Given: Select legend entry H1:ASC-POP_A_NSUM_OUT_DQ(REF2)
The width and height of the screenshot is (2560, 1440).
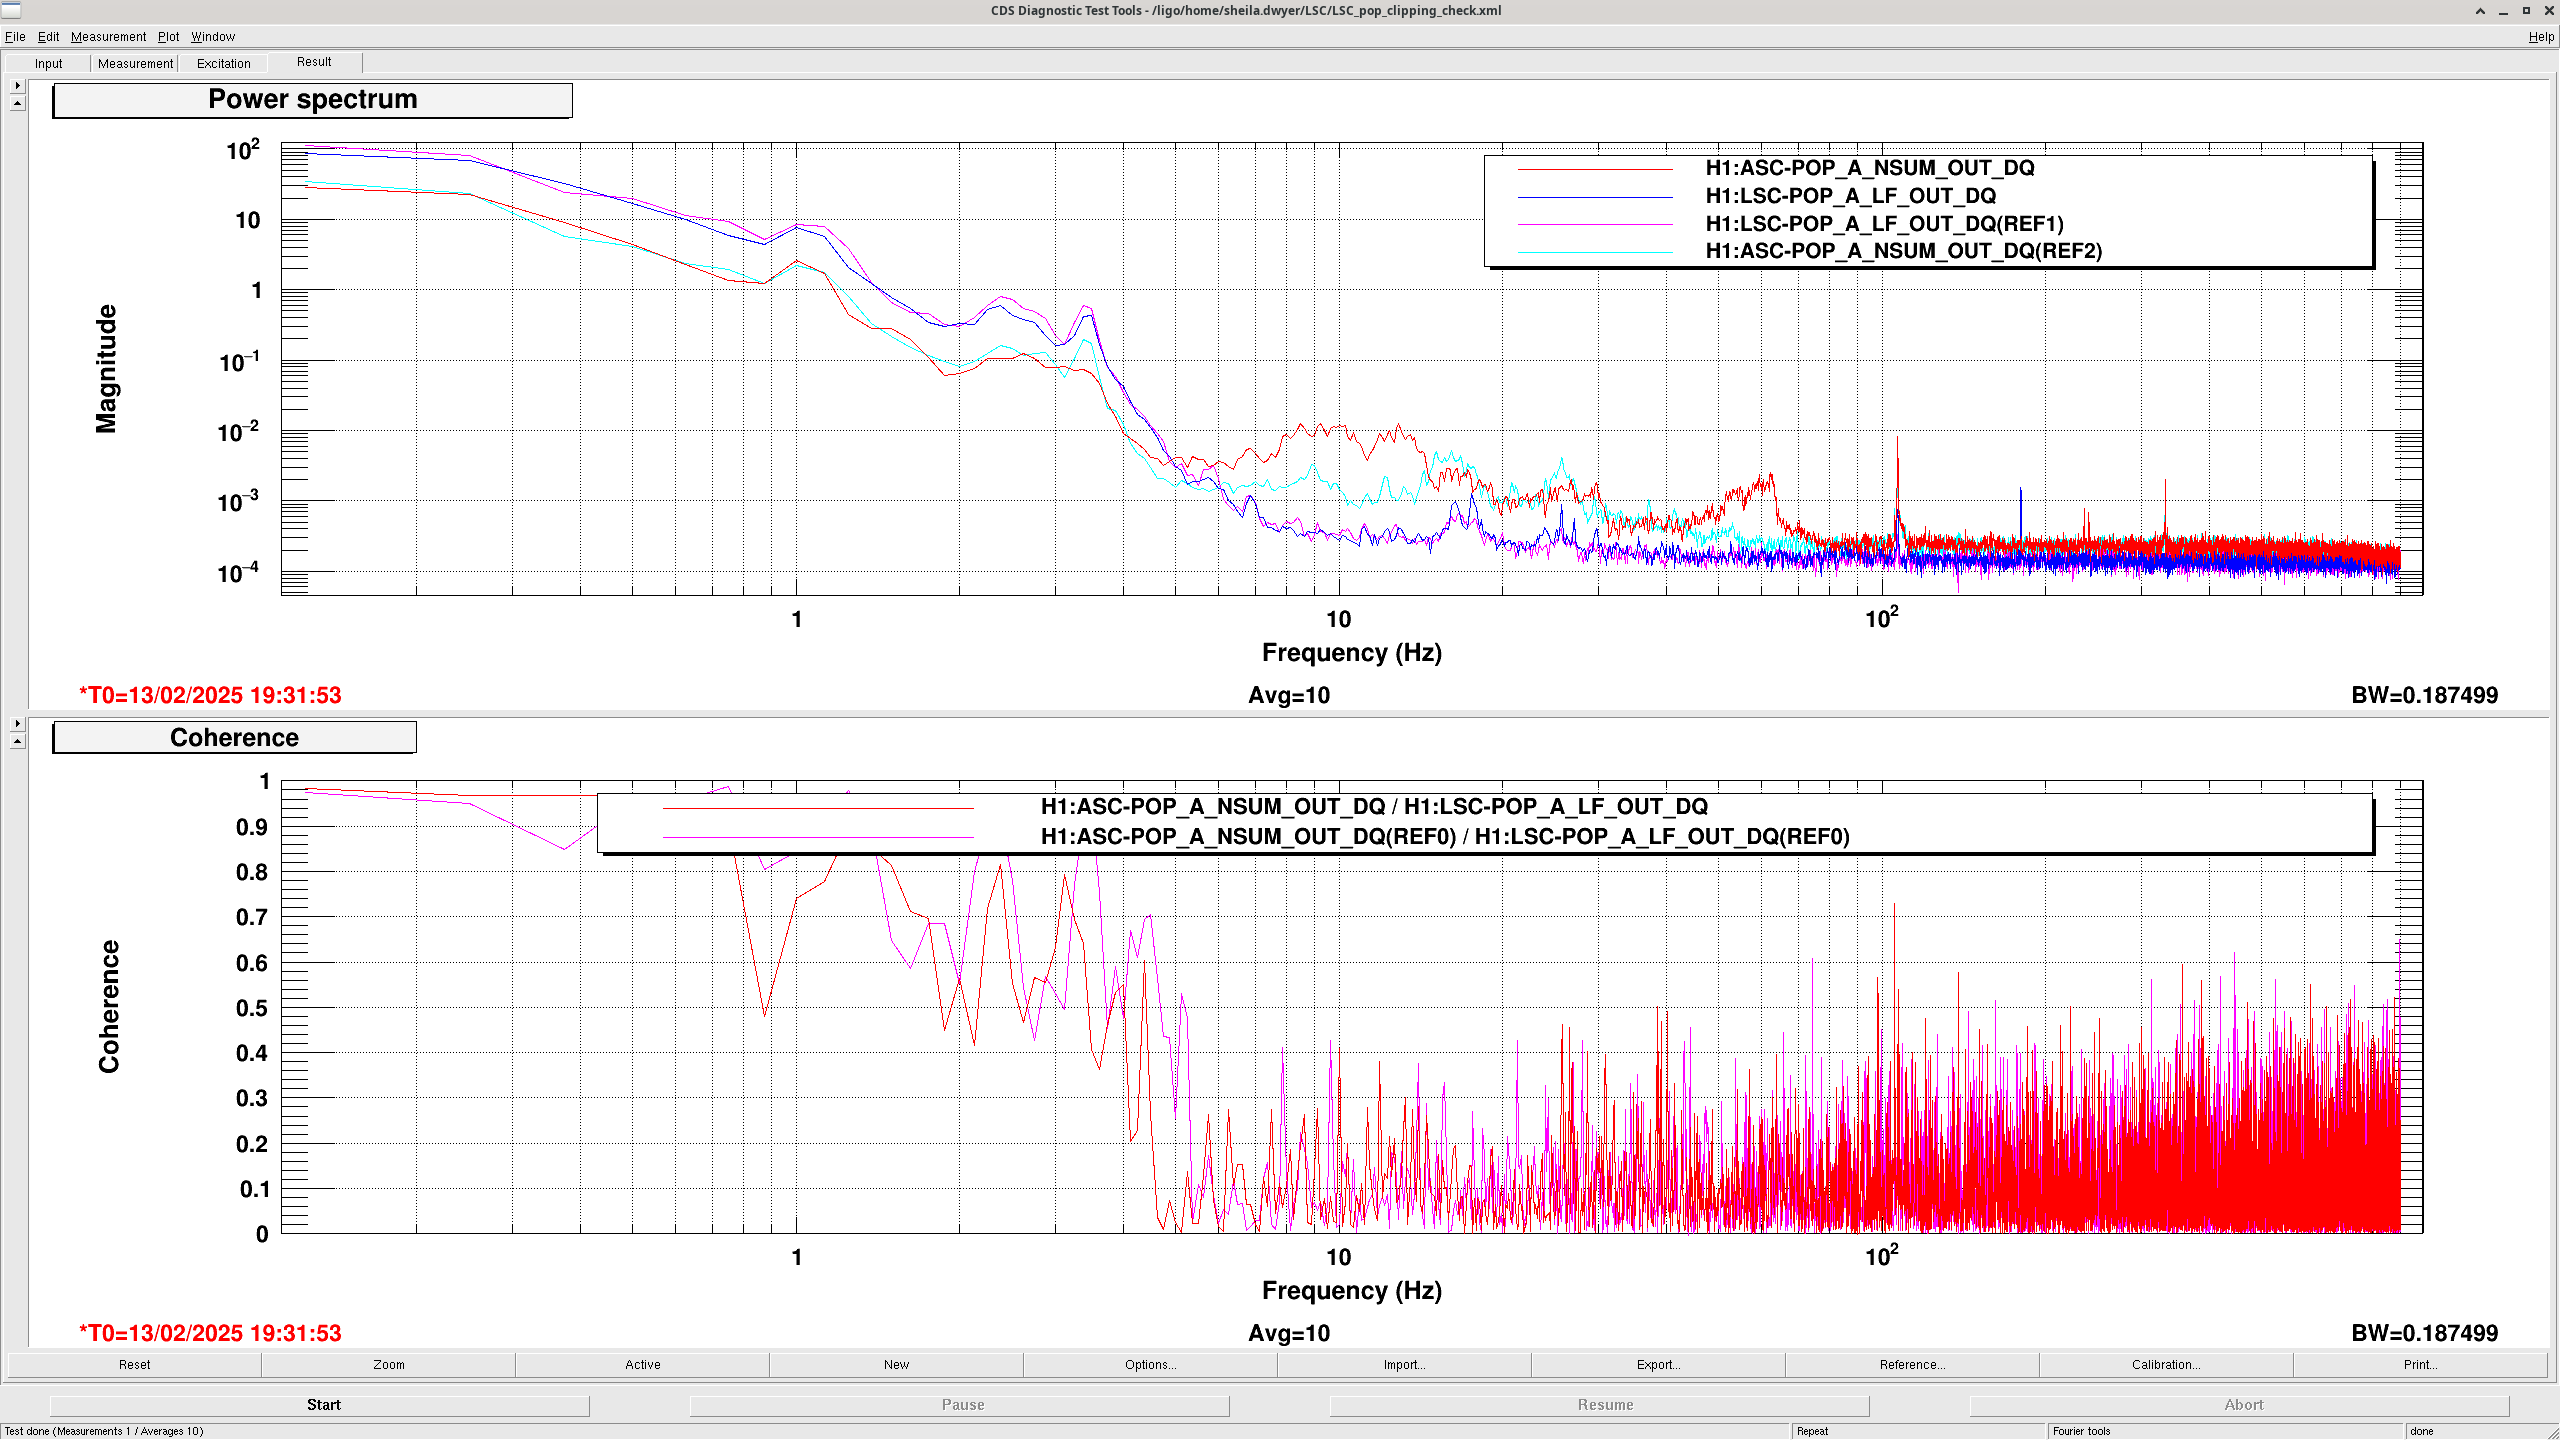Looking at the screenshot, I should 1903,251.
